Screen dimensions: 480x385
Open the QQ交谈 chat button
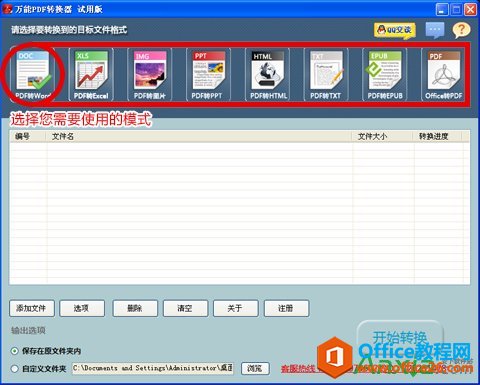point(395,31)
